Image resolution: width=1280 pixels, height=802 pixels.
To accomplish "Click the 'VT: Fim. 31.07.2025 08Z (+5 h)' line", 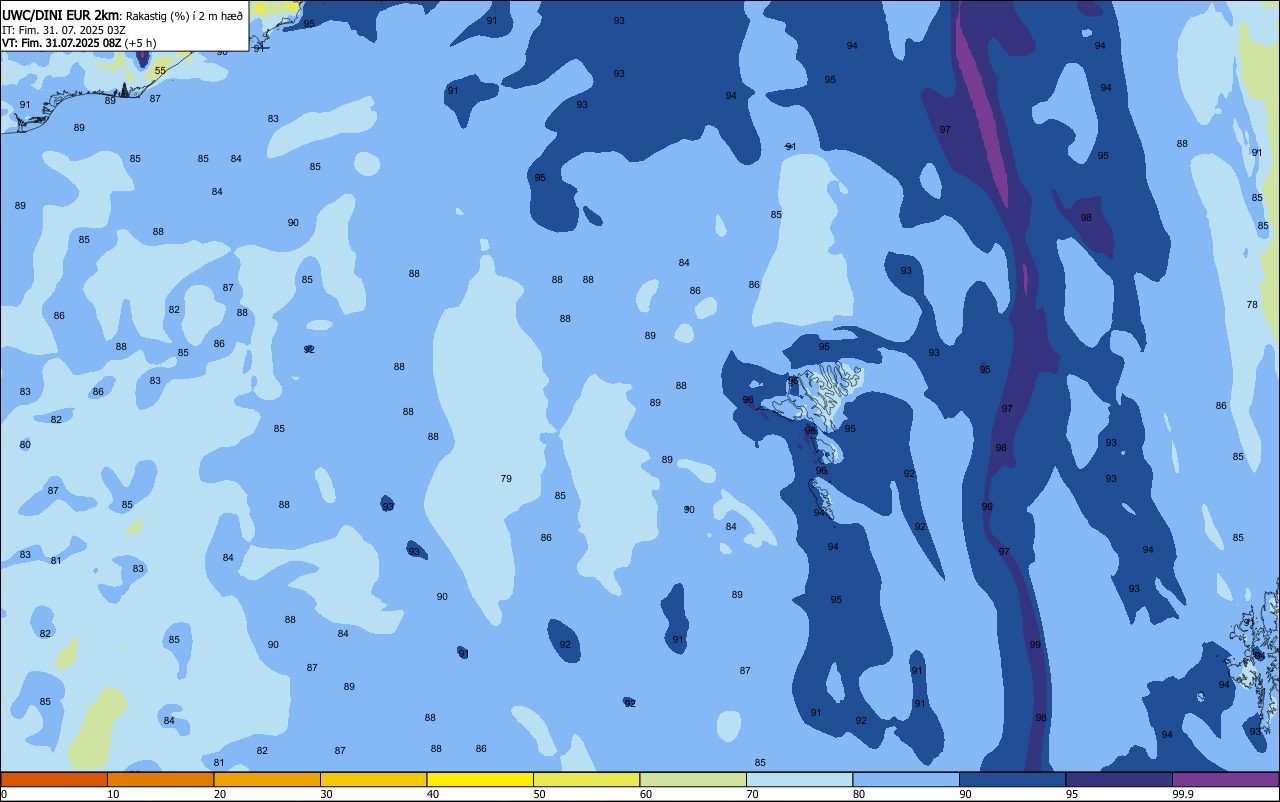I will tap(79, 43).
